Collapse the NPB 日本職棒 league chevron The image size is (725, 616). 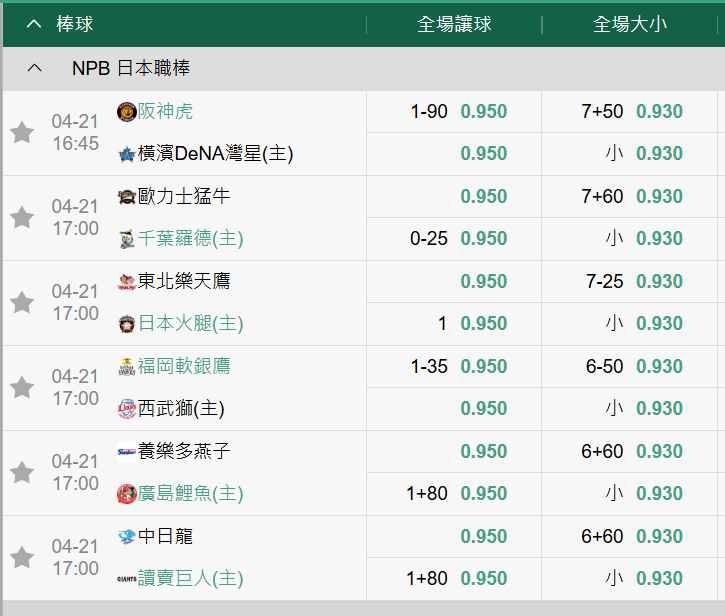34,68
